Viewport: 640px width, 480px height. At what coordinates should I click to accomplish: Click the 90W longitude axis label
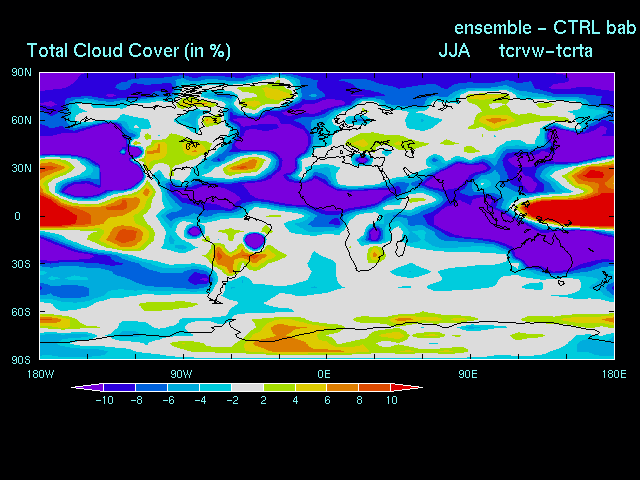point(181,374)
